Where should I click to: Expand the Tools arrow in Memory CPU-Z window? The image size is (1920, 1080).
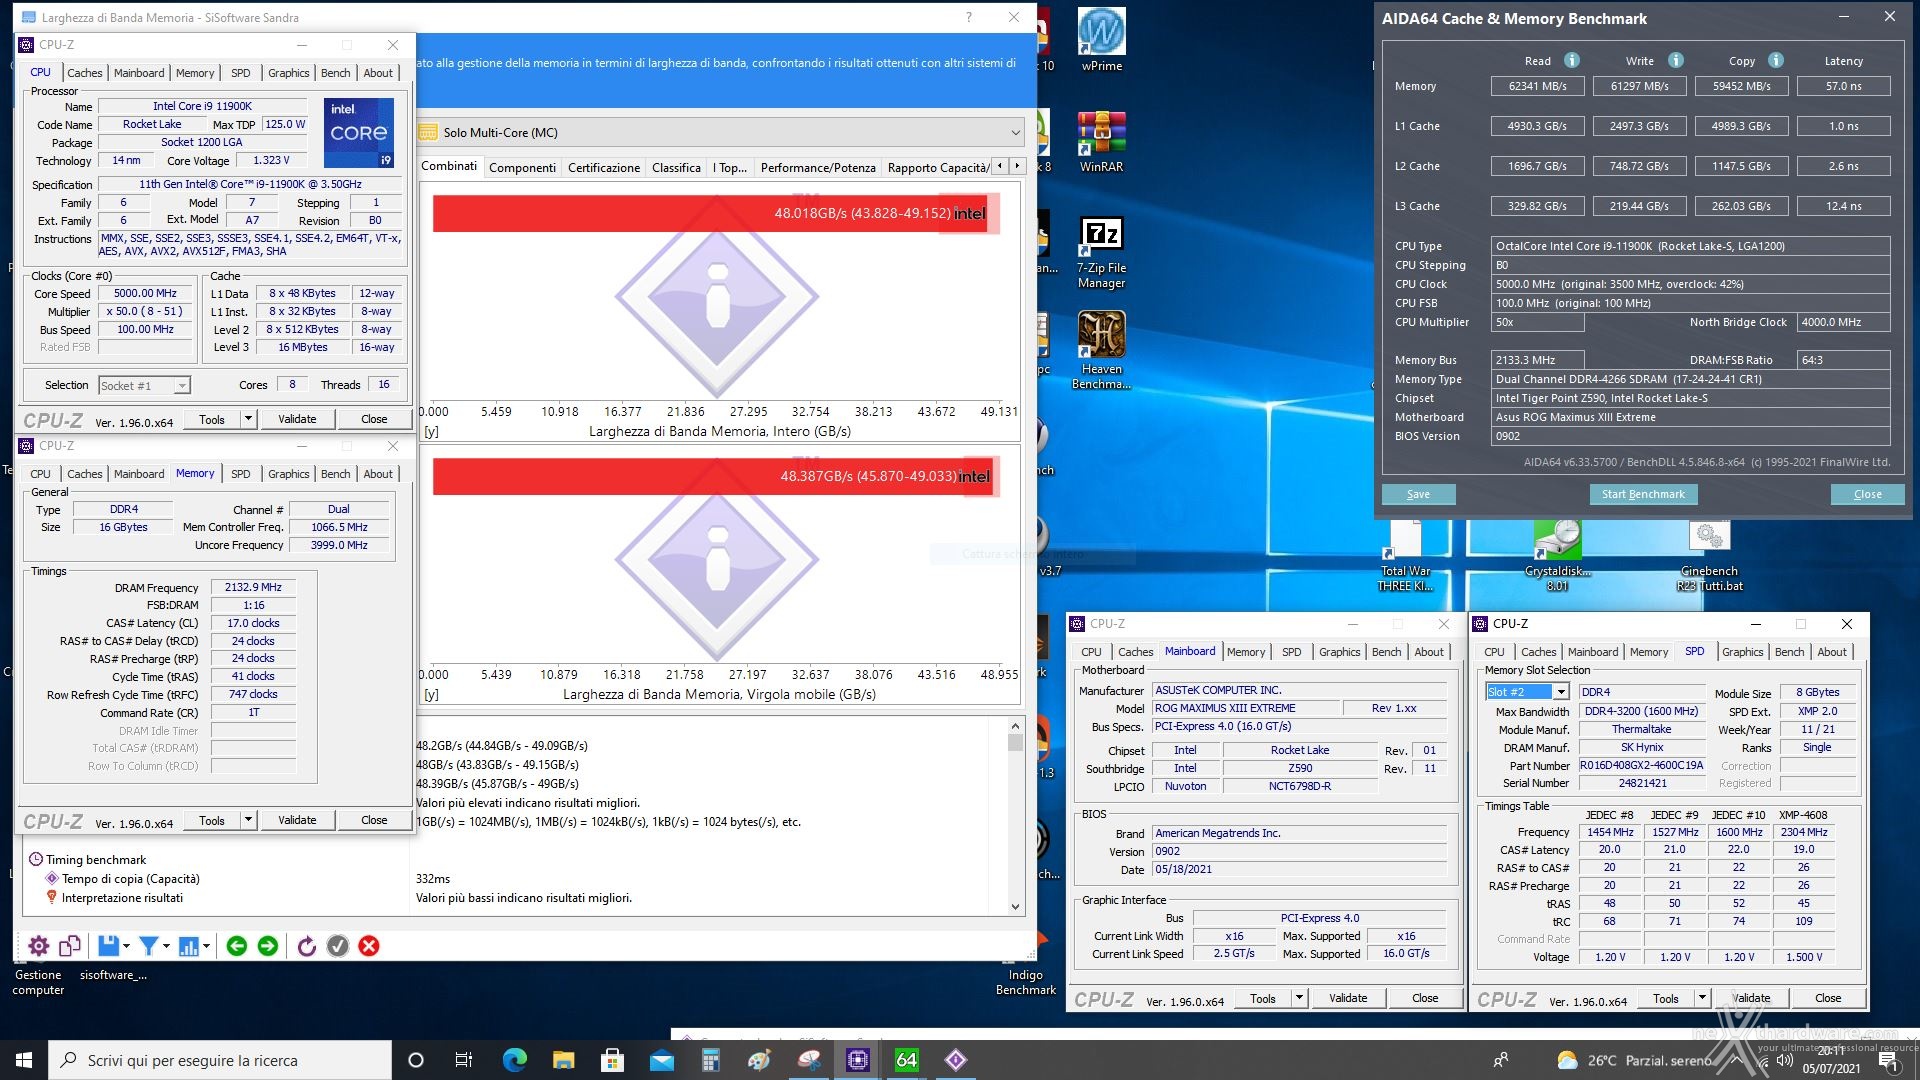pyautogui.click(x=249, y=820)
